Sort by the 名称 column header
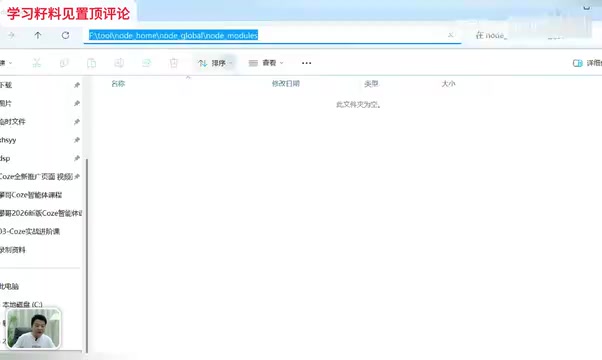Viewport: 602px width, 360px height. [118, 84]
